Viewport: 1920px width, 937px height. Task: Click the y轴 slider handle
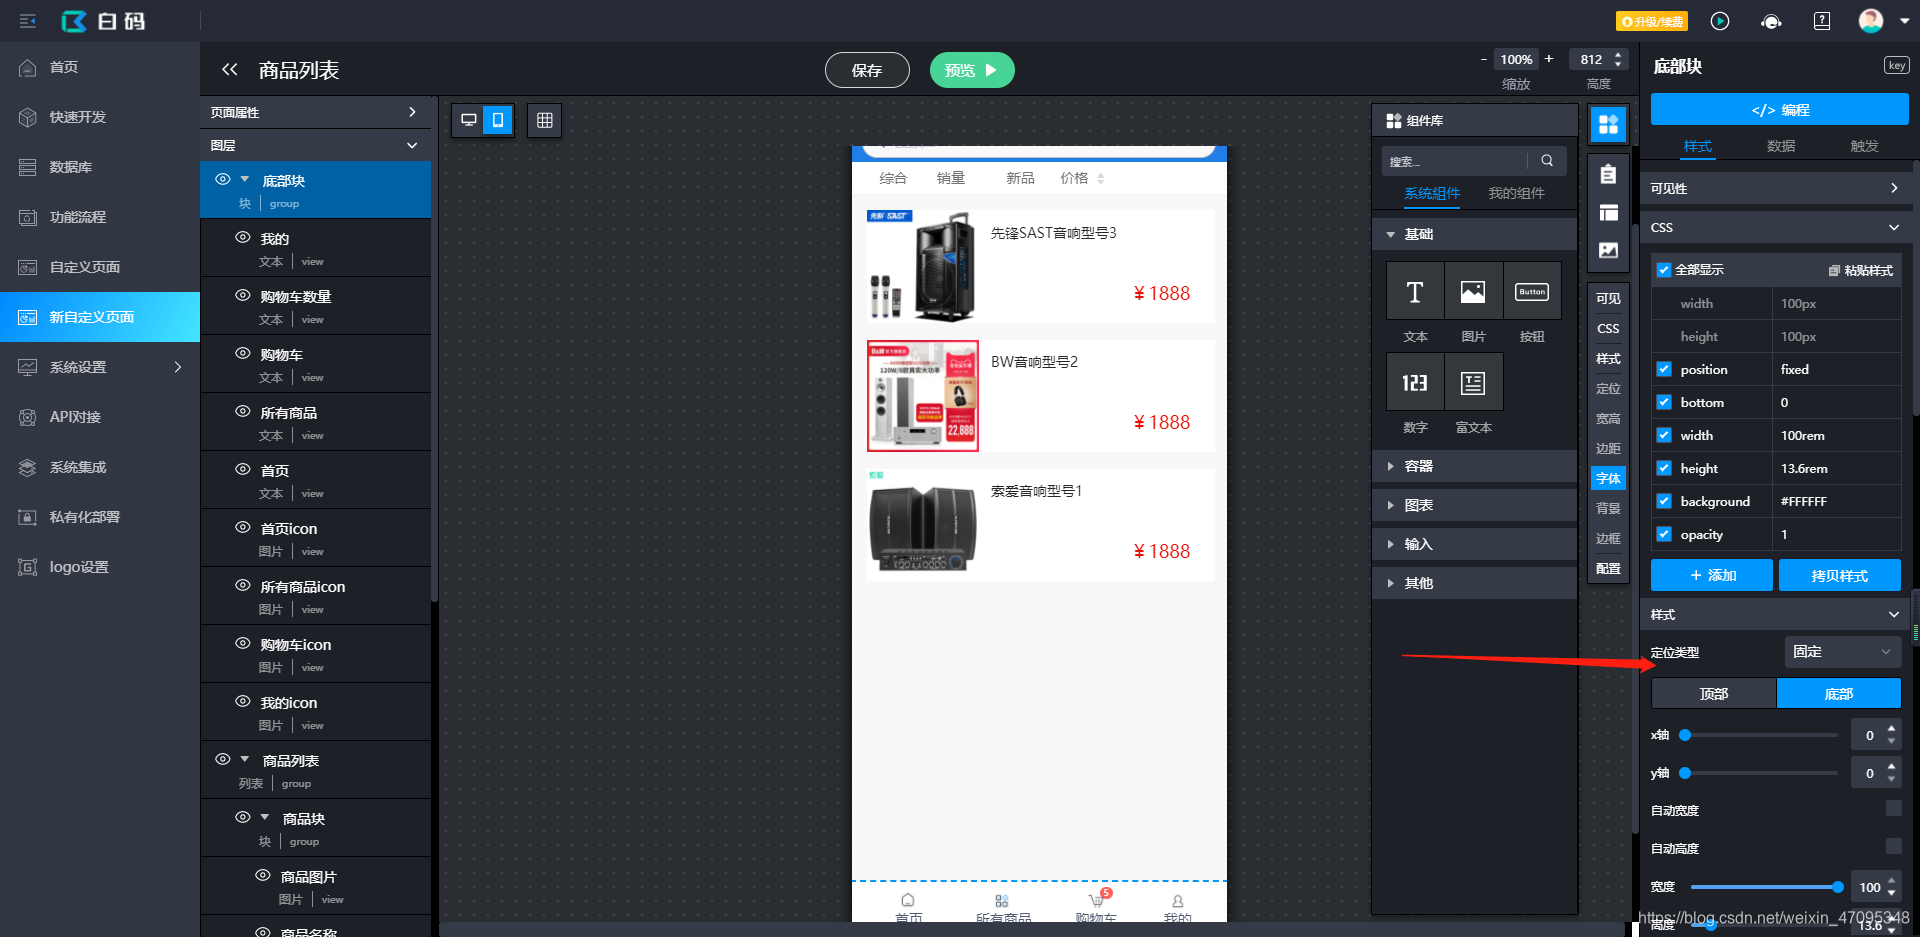(x=1685, y=773)
